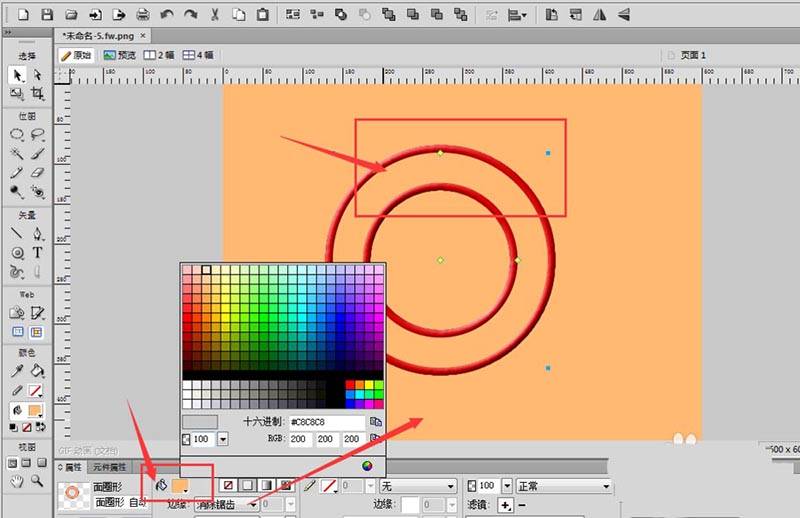Open the opacity dropdown in color popup
Image resolution: width=800 pixels, height=518 pixels.
(222, 439)
